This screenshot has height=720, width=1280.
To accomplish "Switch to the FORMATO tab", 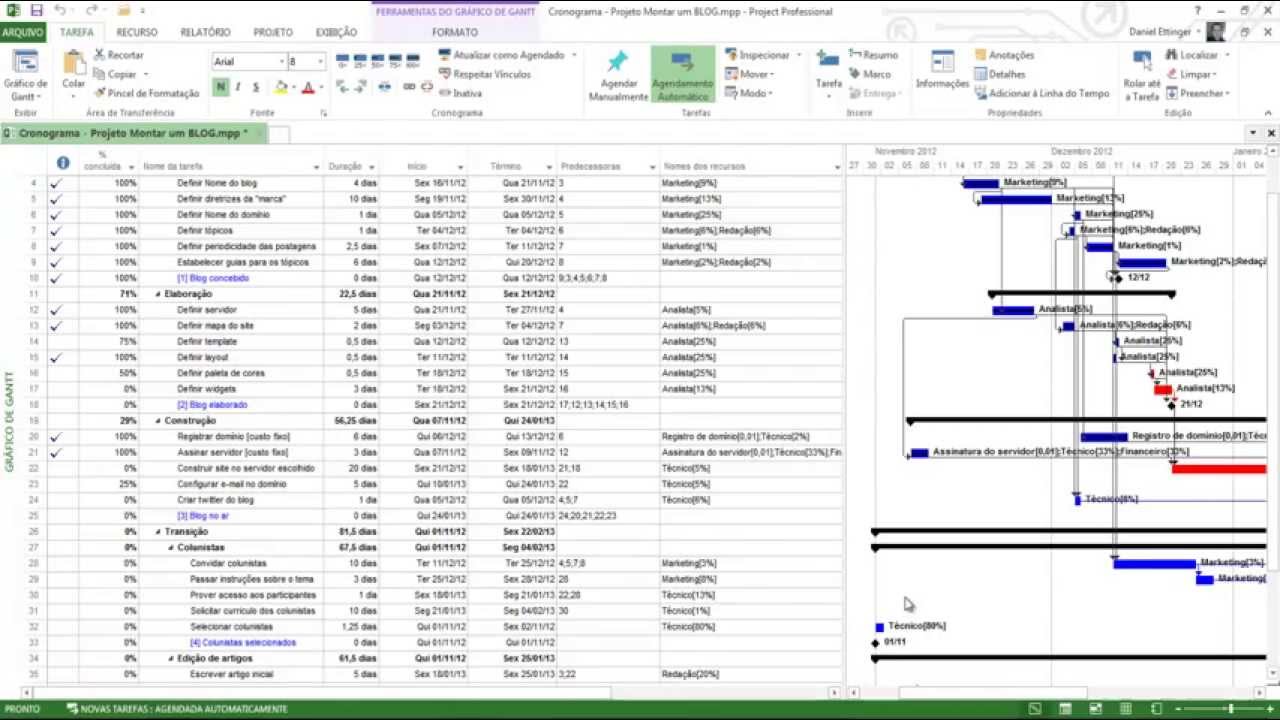I will click(x=455, y=32).
